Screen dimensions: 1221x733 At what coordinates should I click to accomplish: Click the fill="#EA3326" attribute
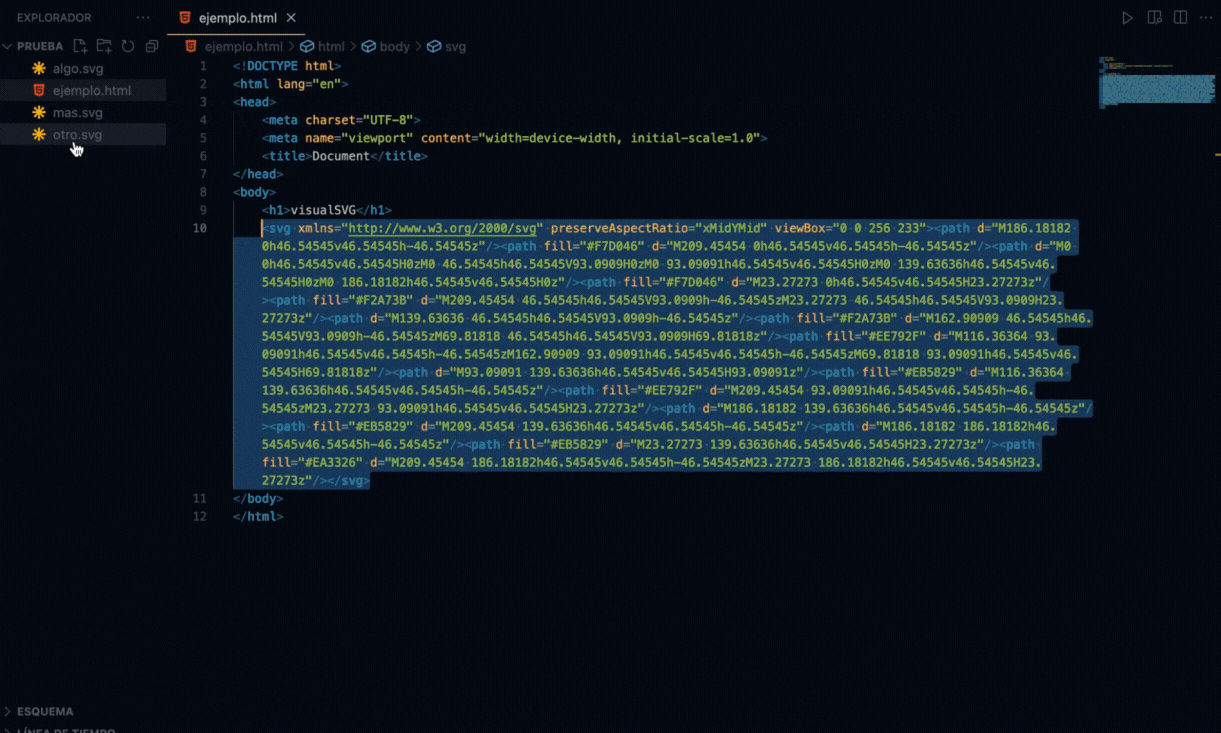point(312,462)
